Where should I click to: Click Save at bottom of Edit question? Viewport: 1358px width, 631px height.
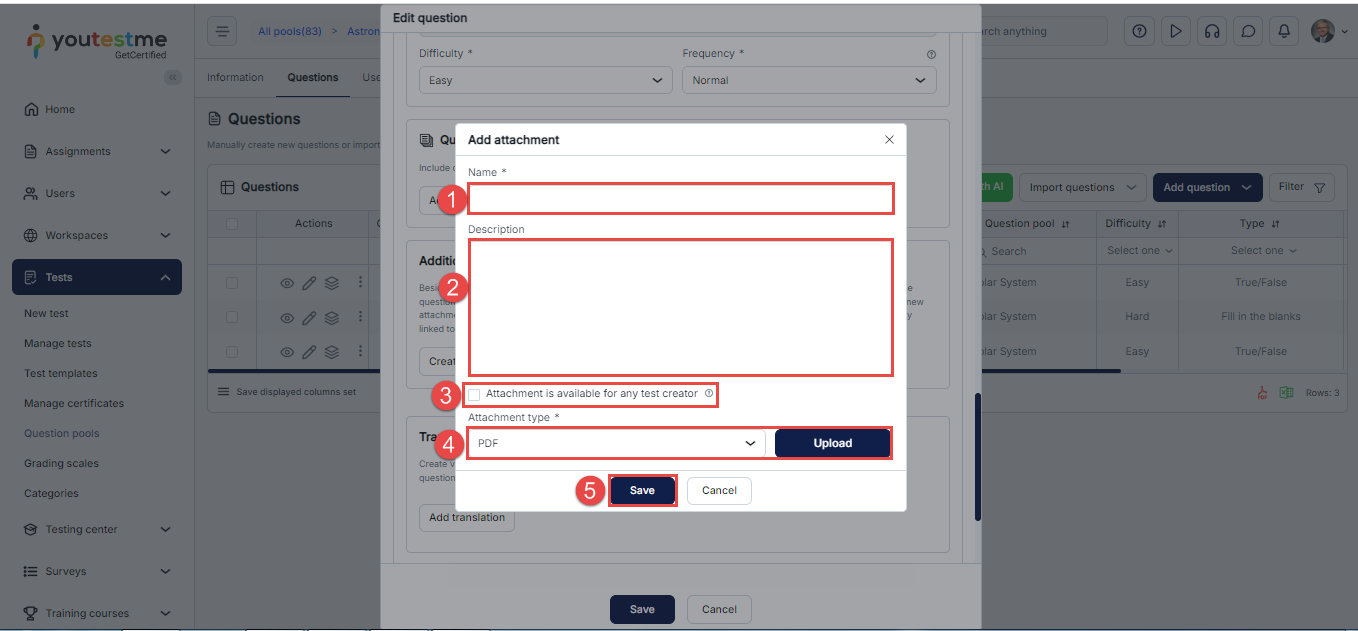642,610
